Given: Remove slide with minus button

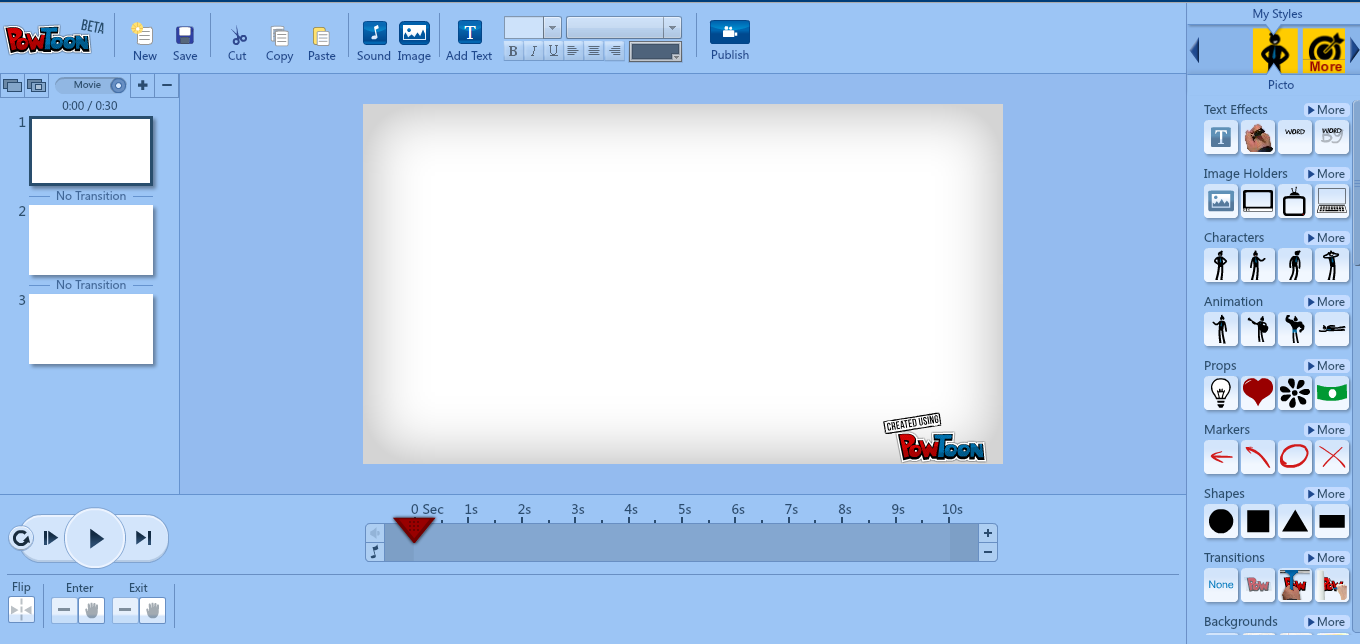Looking at the screenshot, I should click(x=167, y=85).
